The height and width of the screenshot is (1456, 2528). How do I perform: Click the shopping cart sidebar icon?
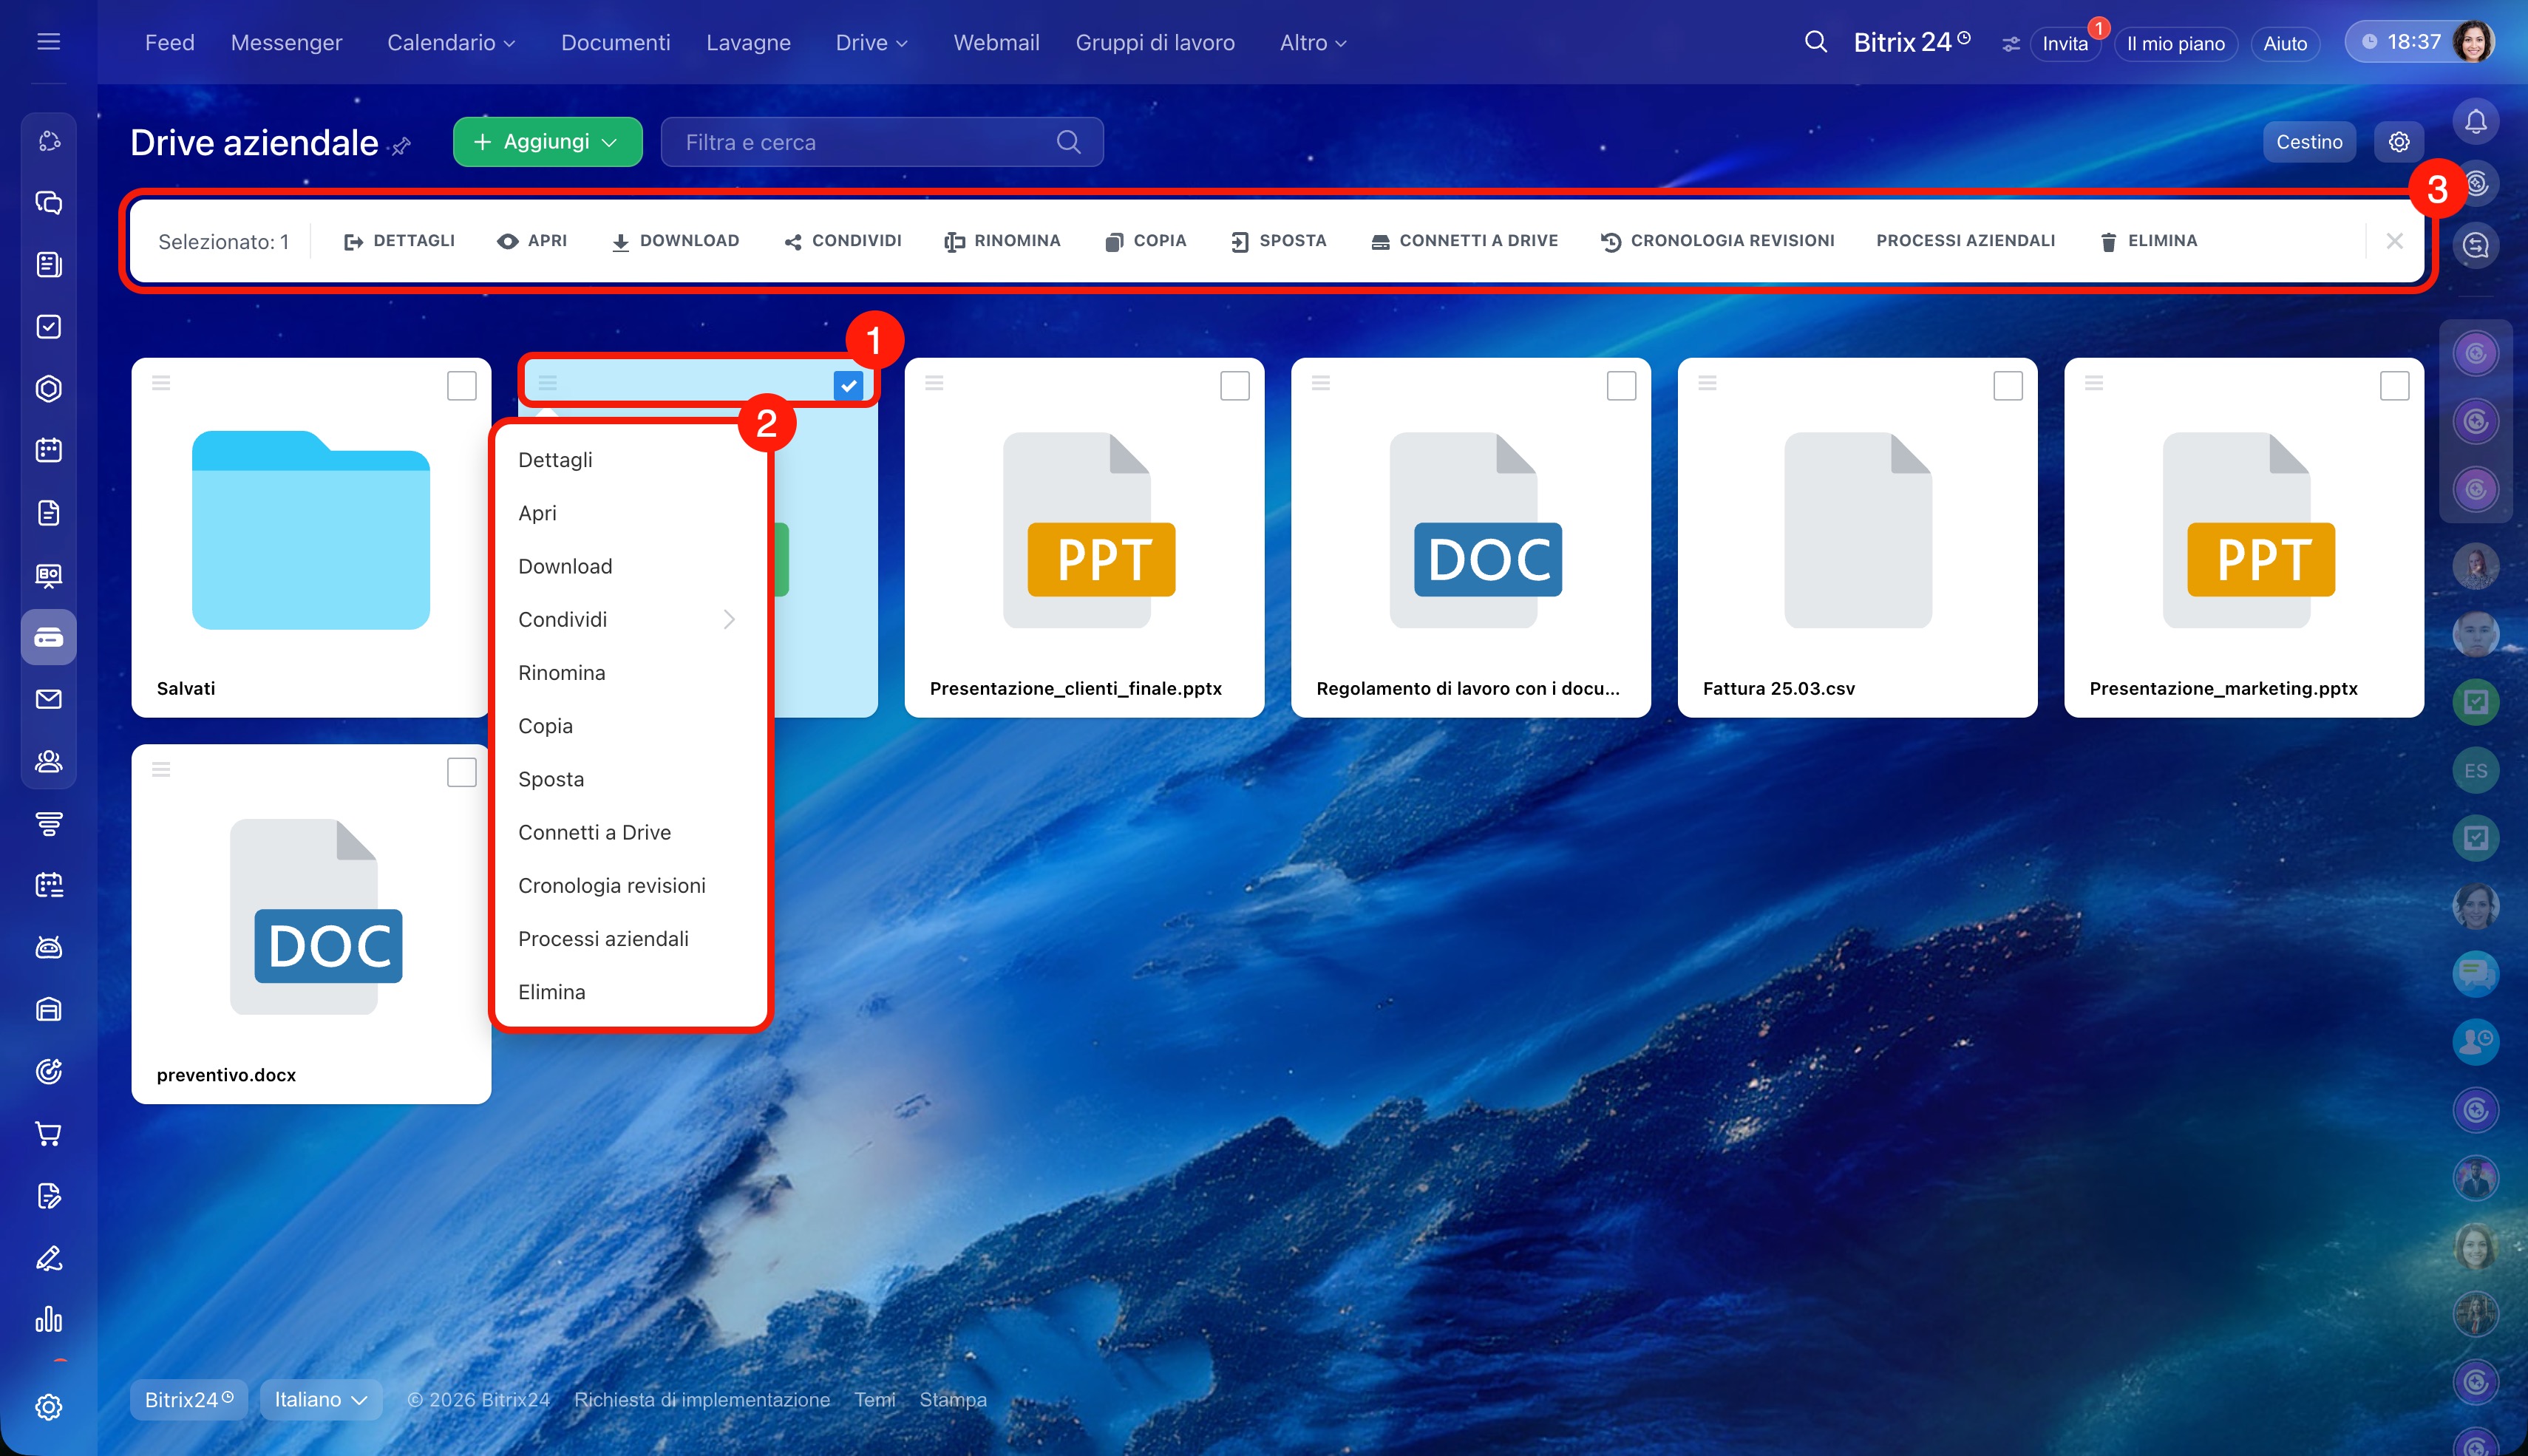[48, 1133]
